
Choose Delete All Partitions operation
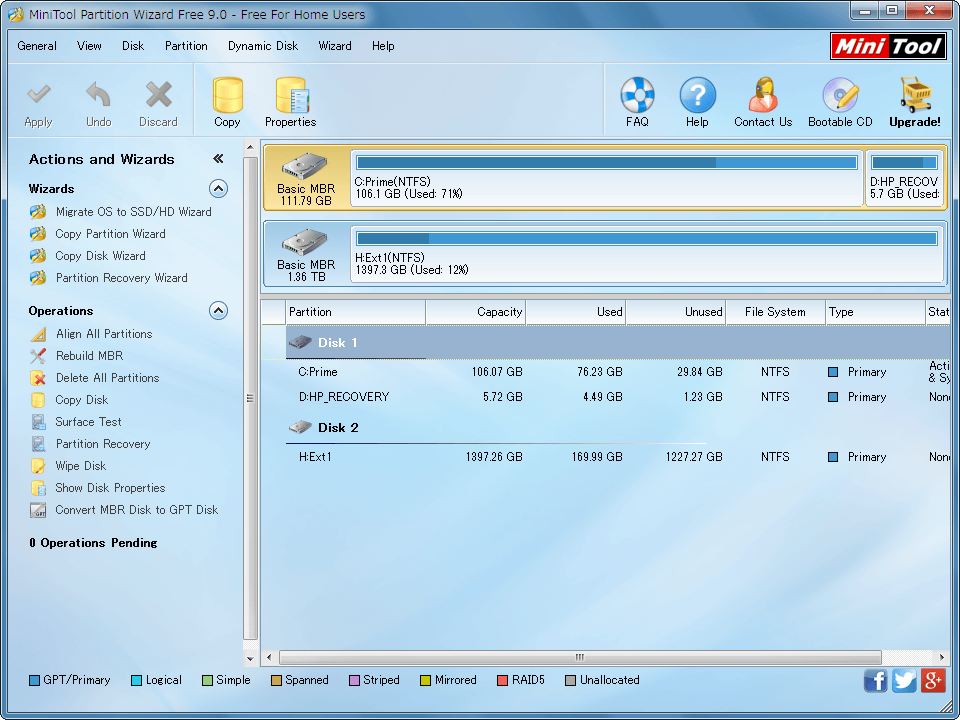coord(108,378)
